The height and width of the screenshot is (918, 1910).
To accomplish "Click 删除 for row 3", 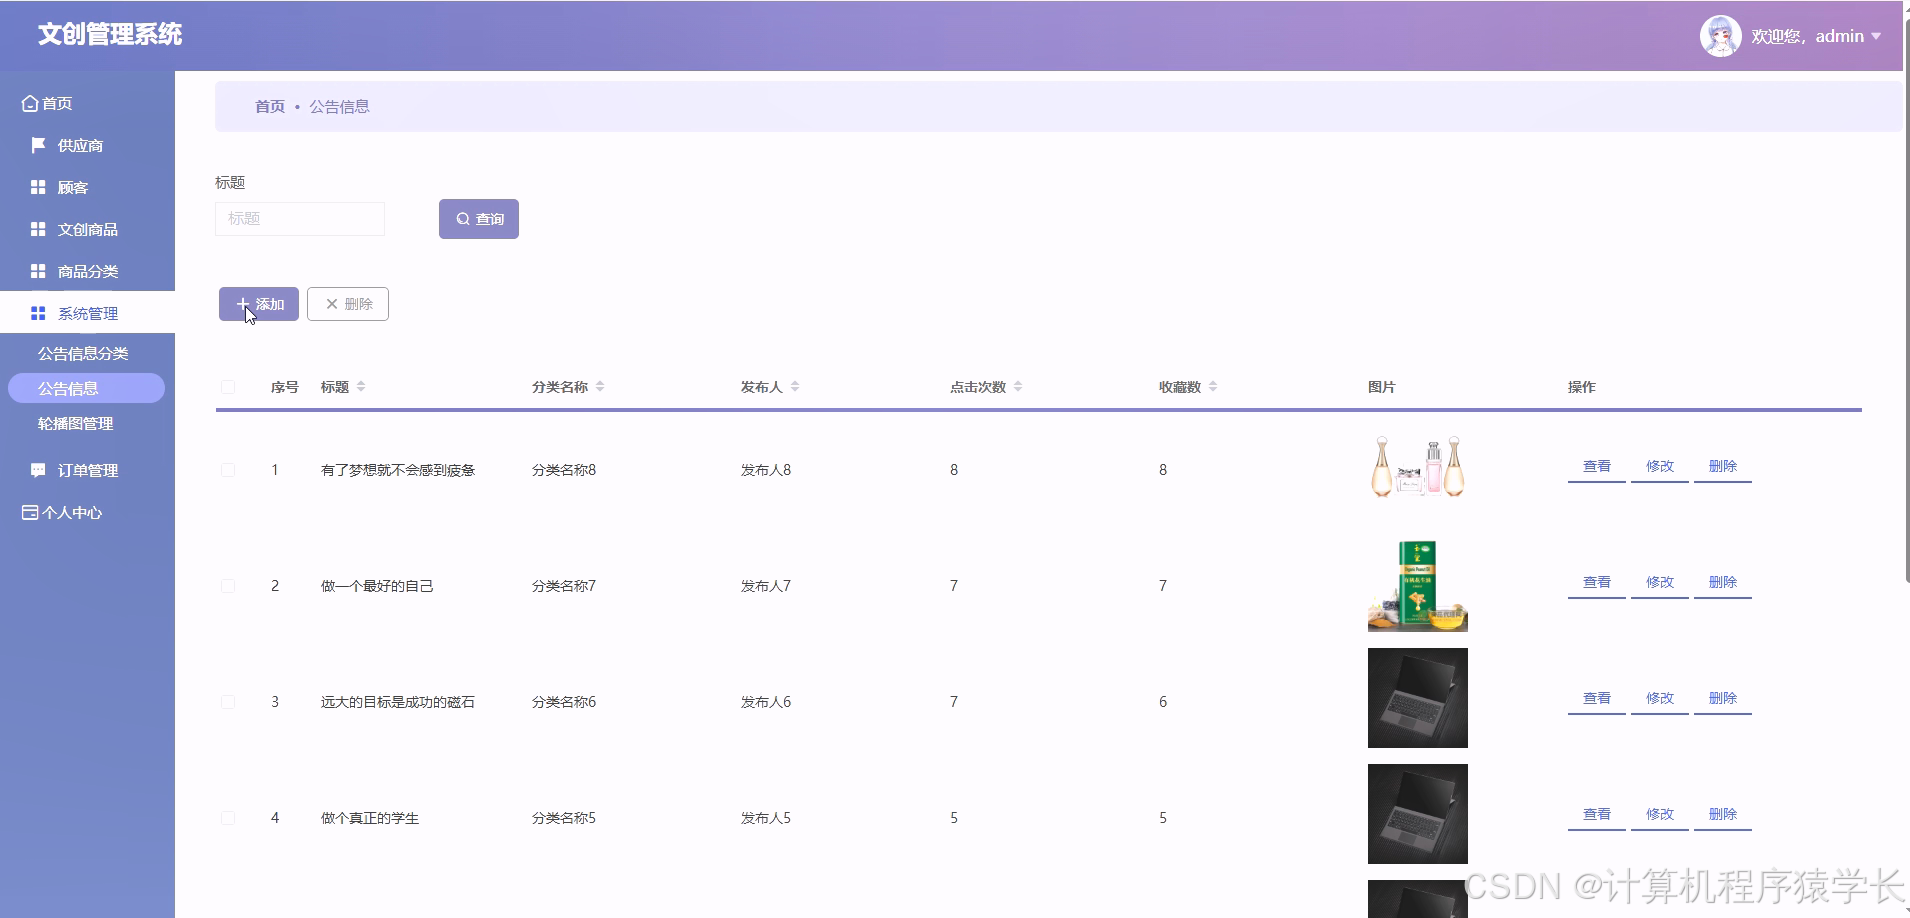I will [1723, 699].
